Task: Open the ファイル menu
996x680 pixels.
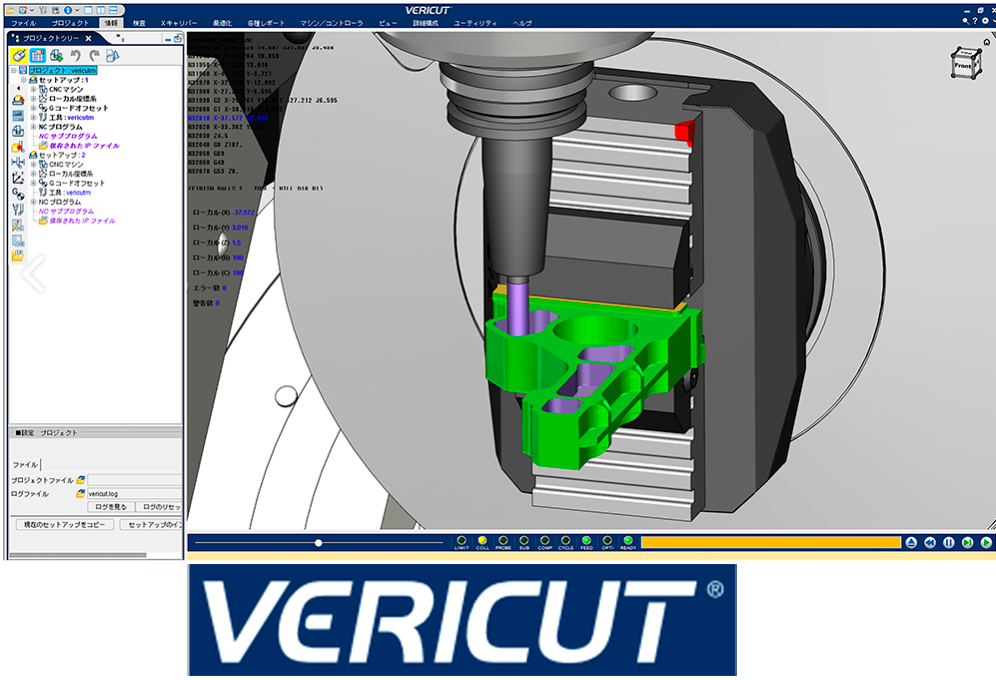Action: pos(24,23)
